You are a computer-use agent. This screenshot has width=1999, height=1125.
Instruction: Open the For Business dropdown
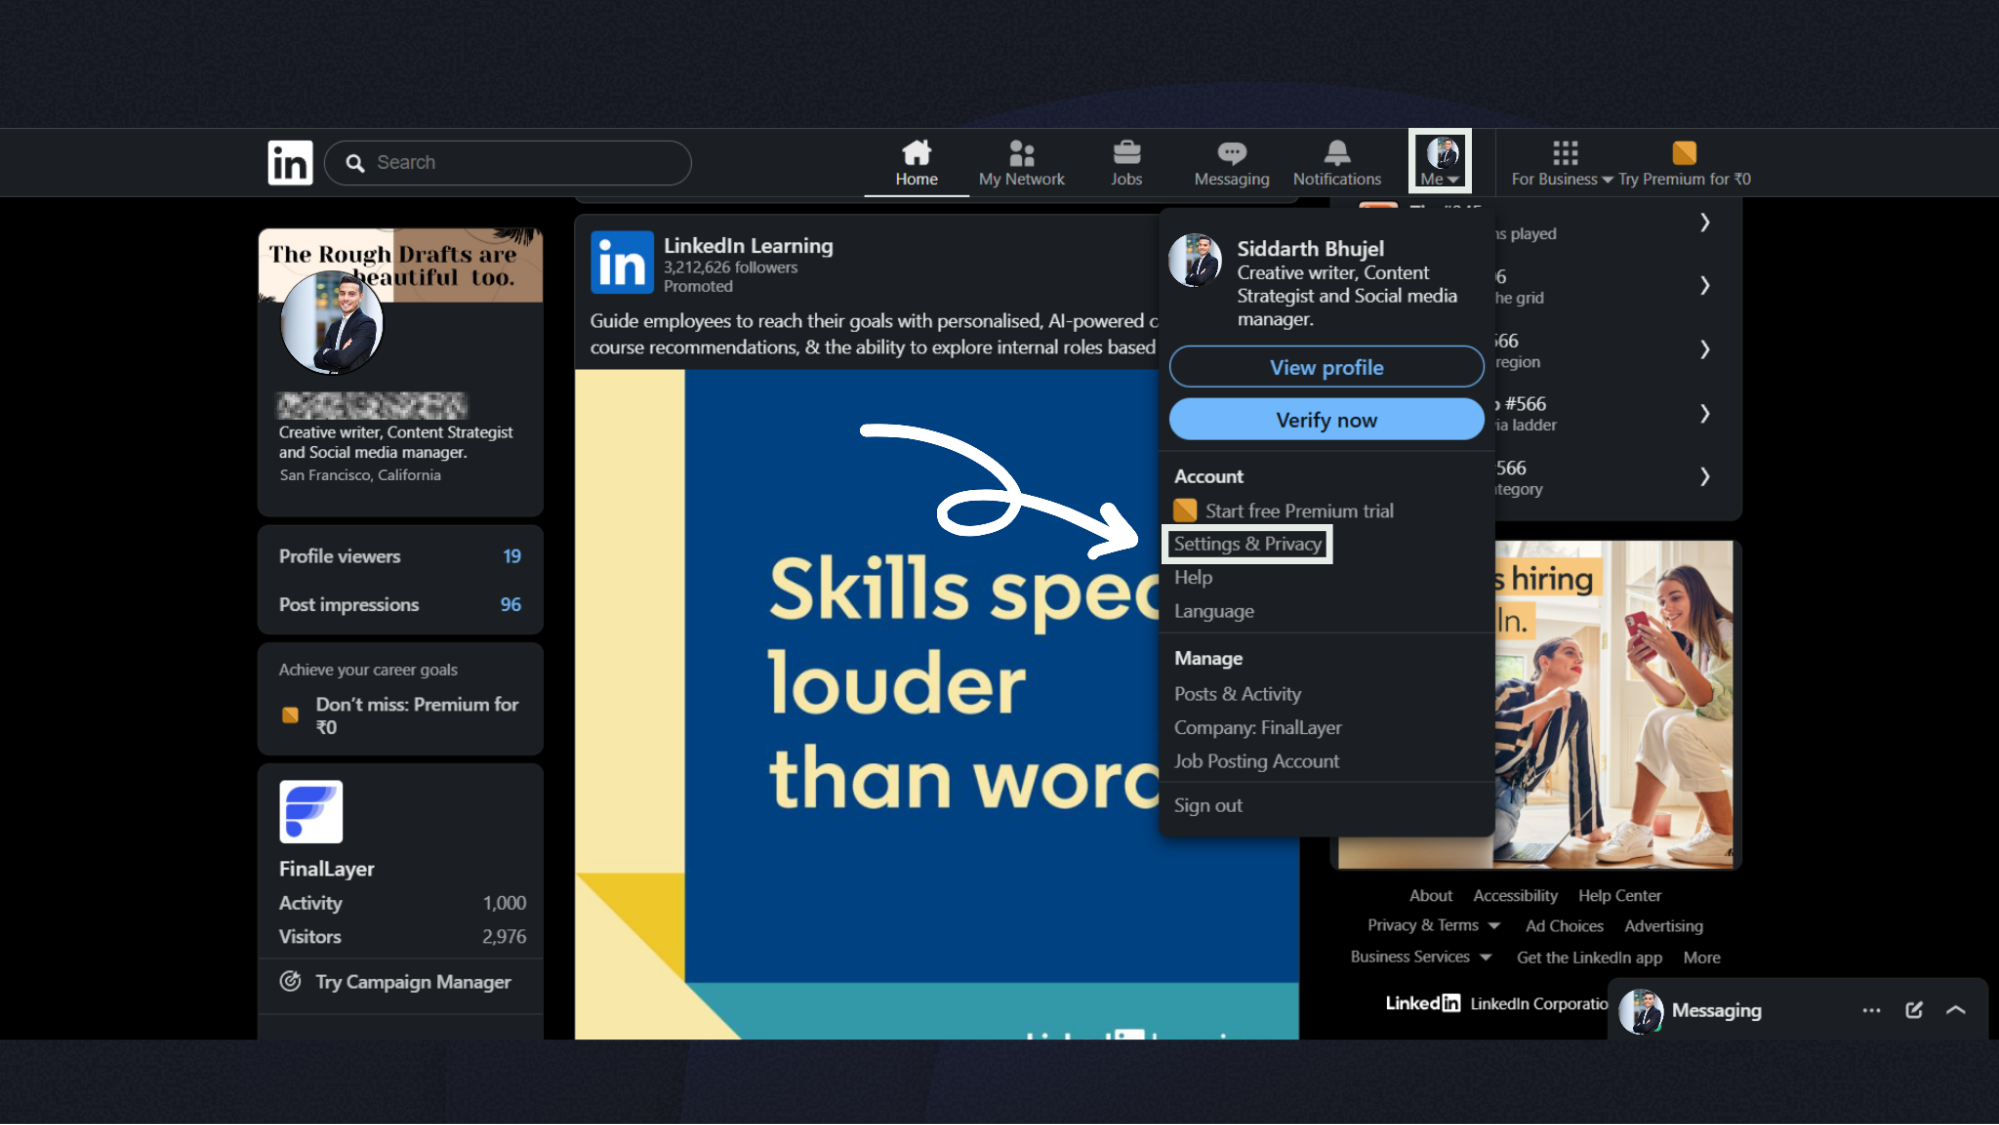click(1562, 163)
